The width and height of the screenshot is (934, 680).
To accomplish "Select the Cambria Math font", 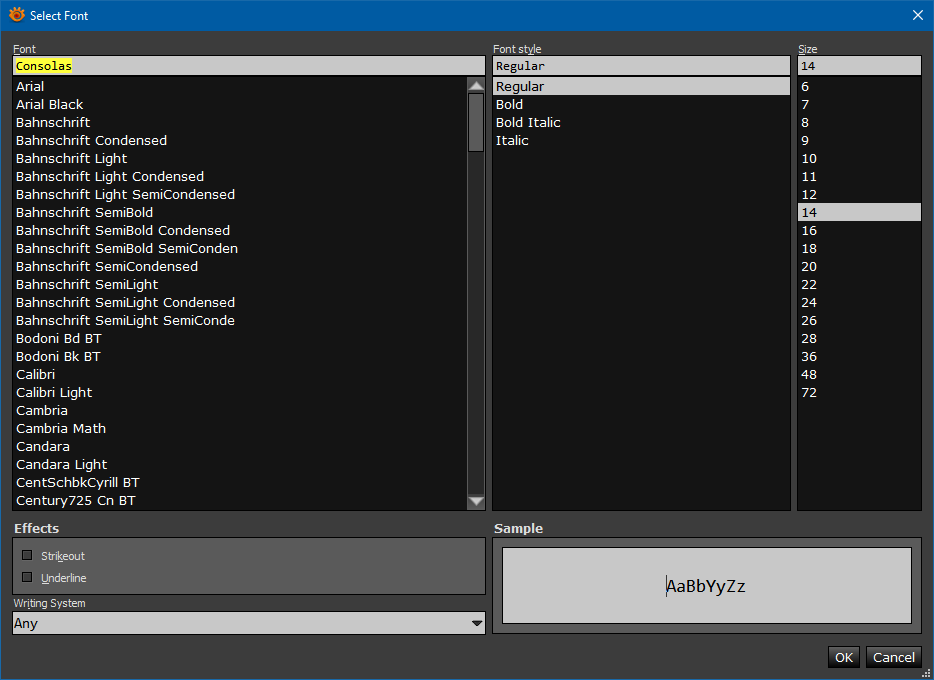I will pyautogui.click(x=61, y=428).
